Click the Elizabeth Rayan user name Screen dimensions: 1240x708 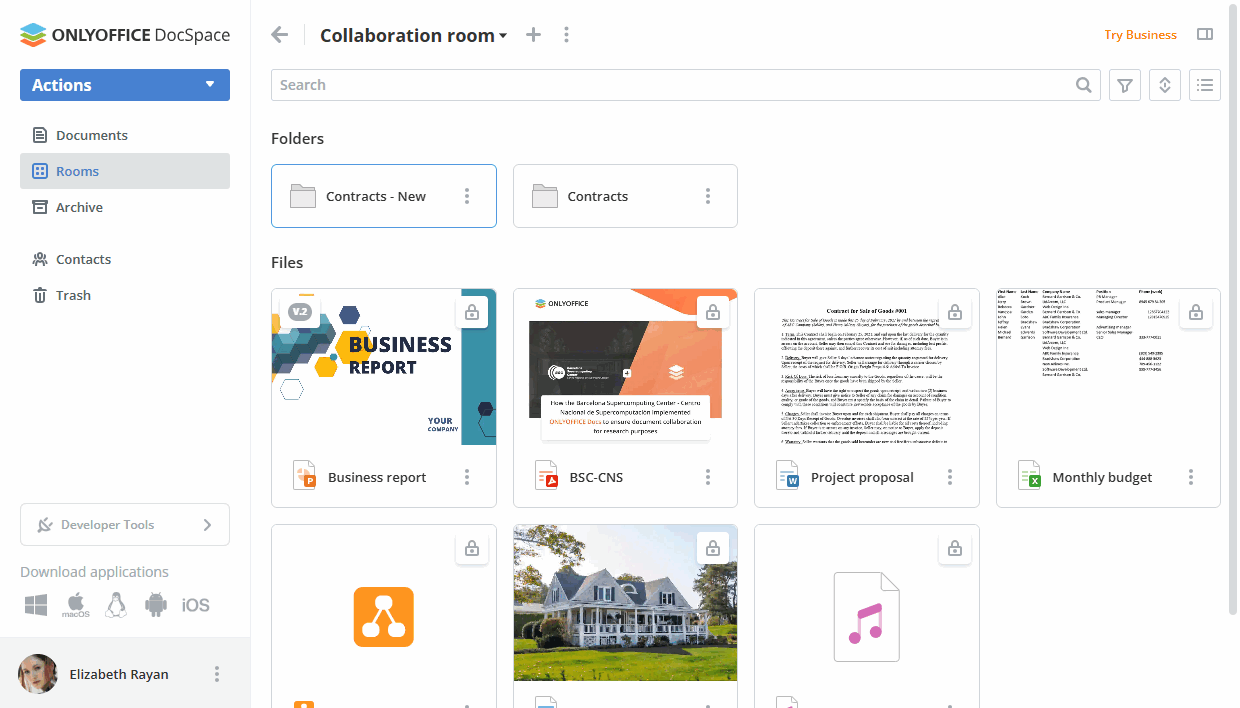click(x=119, y=674)
